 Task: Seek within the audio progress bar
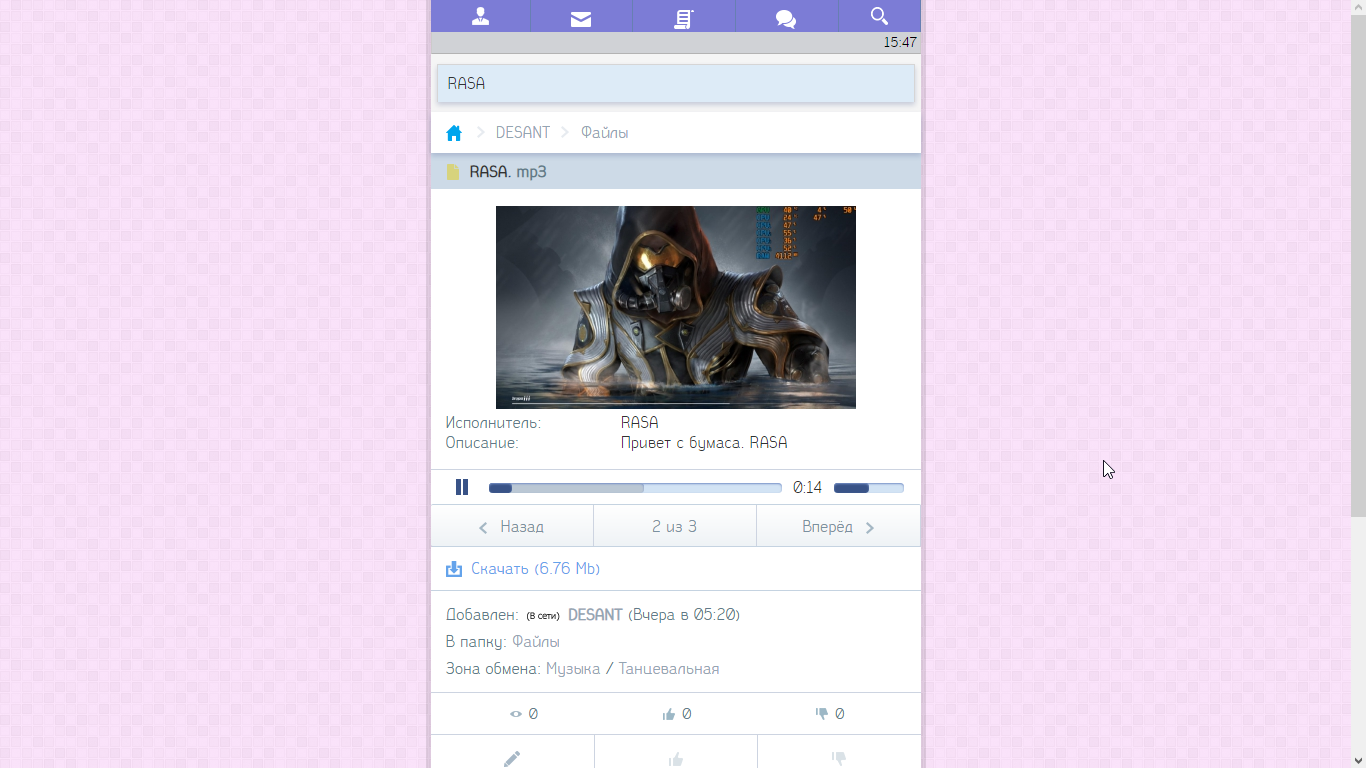tap(634, 488)
